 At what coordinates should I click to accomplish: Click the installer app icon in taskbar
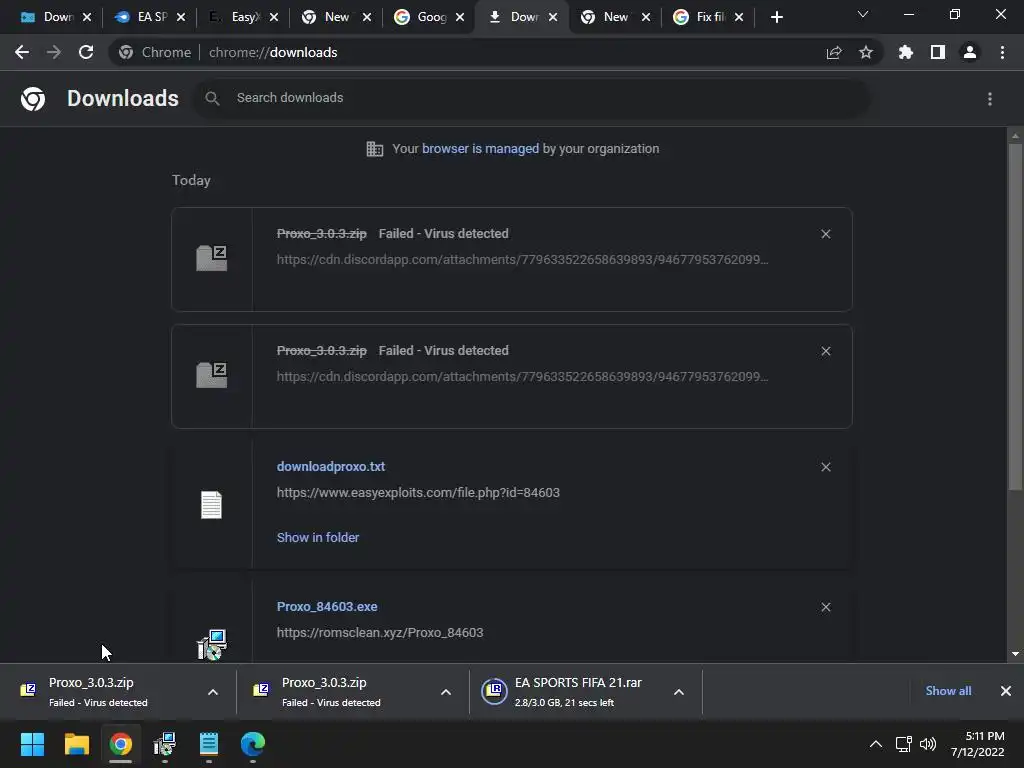165,744
